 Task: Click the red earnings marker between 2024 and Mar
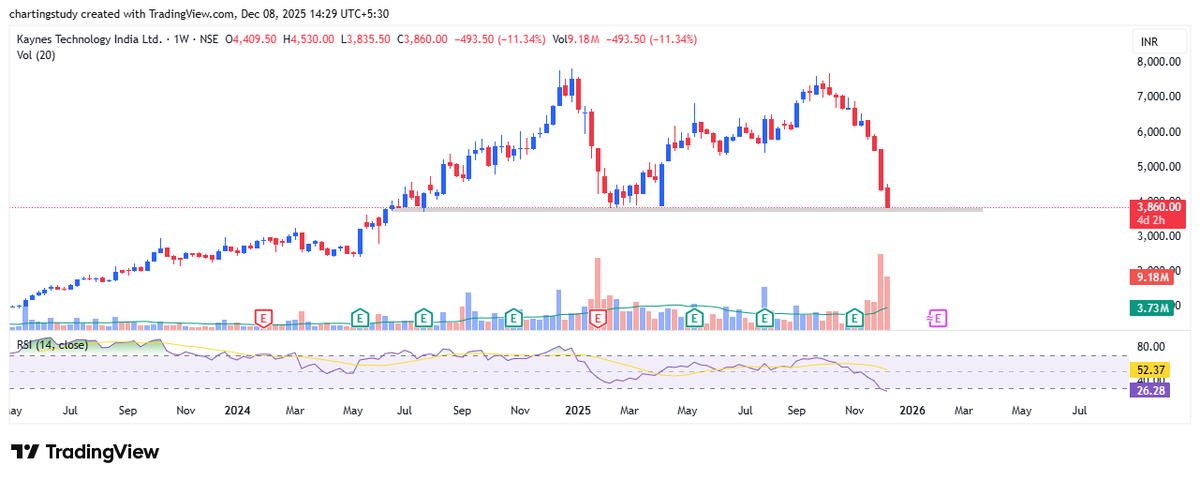(x=265, y=318)
